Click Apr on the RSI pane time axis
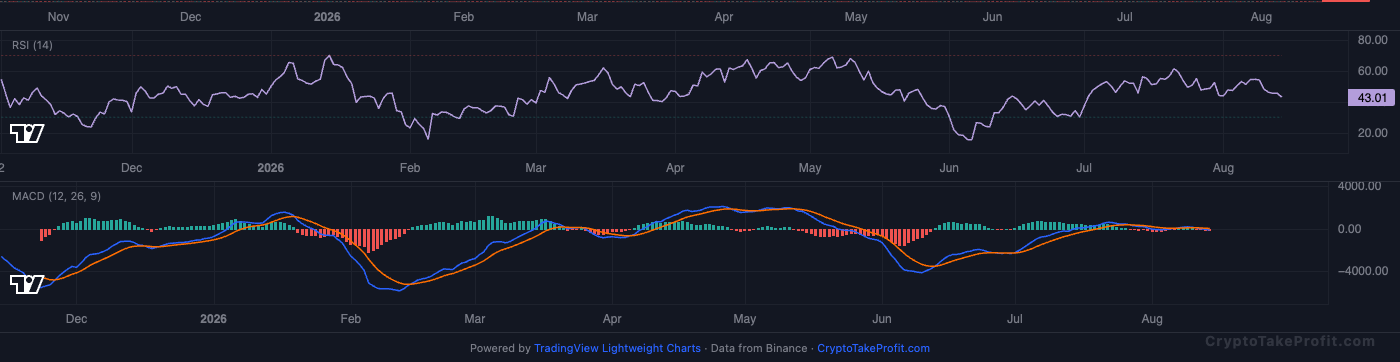The height and width of the screenshot is (362, 1400). coord(675,168)
